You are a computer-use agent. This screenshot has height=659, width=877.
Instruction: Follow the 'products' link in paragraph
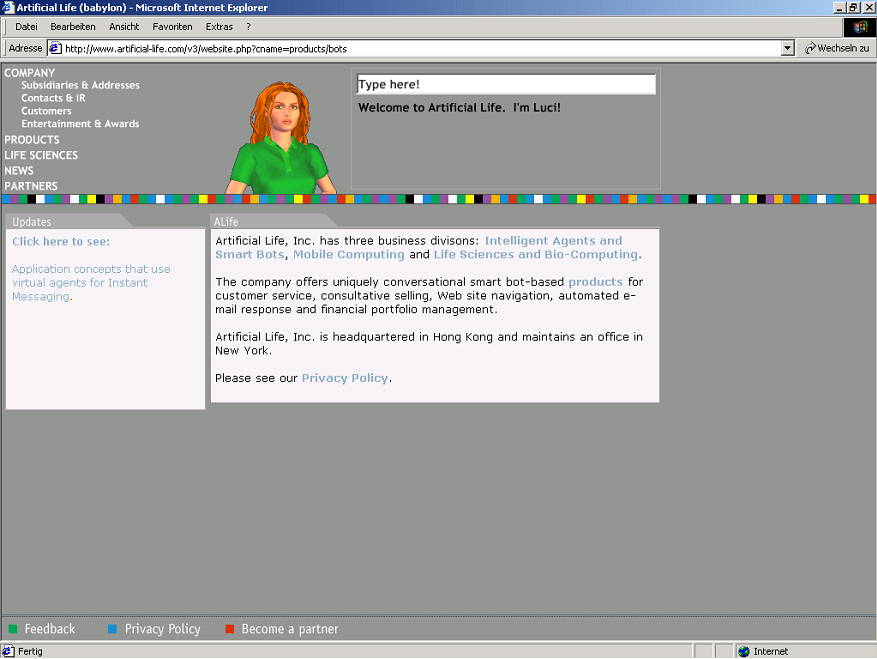point(596,282)
